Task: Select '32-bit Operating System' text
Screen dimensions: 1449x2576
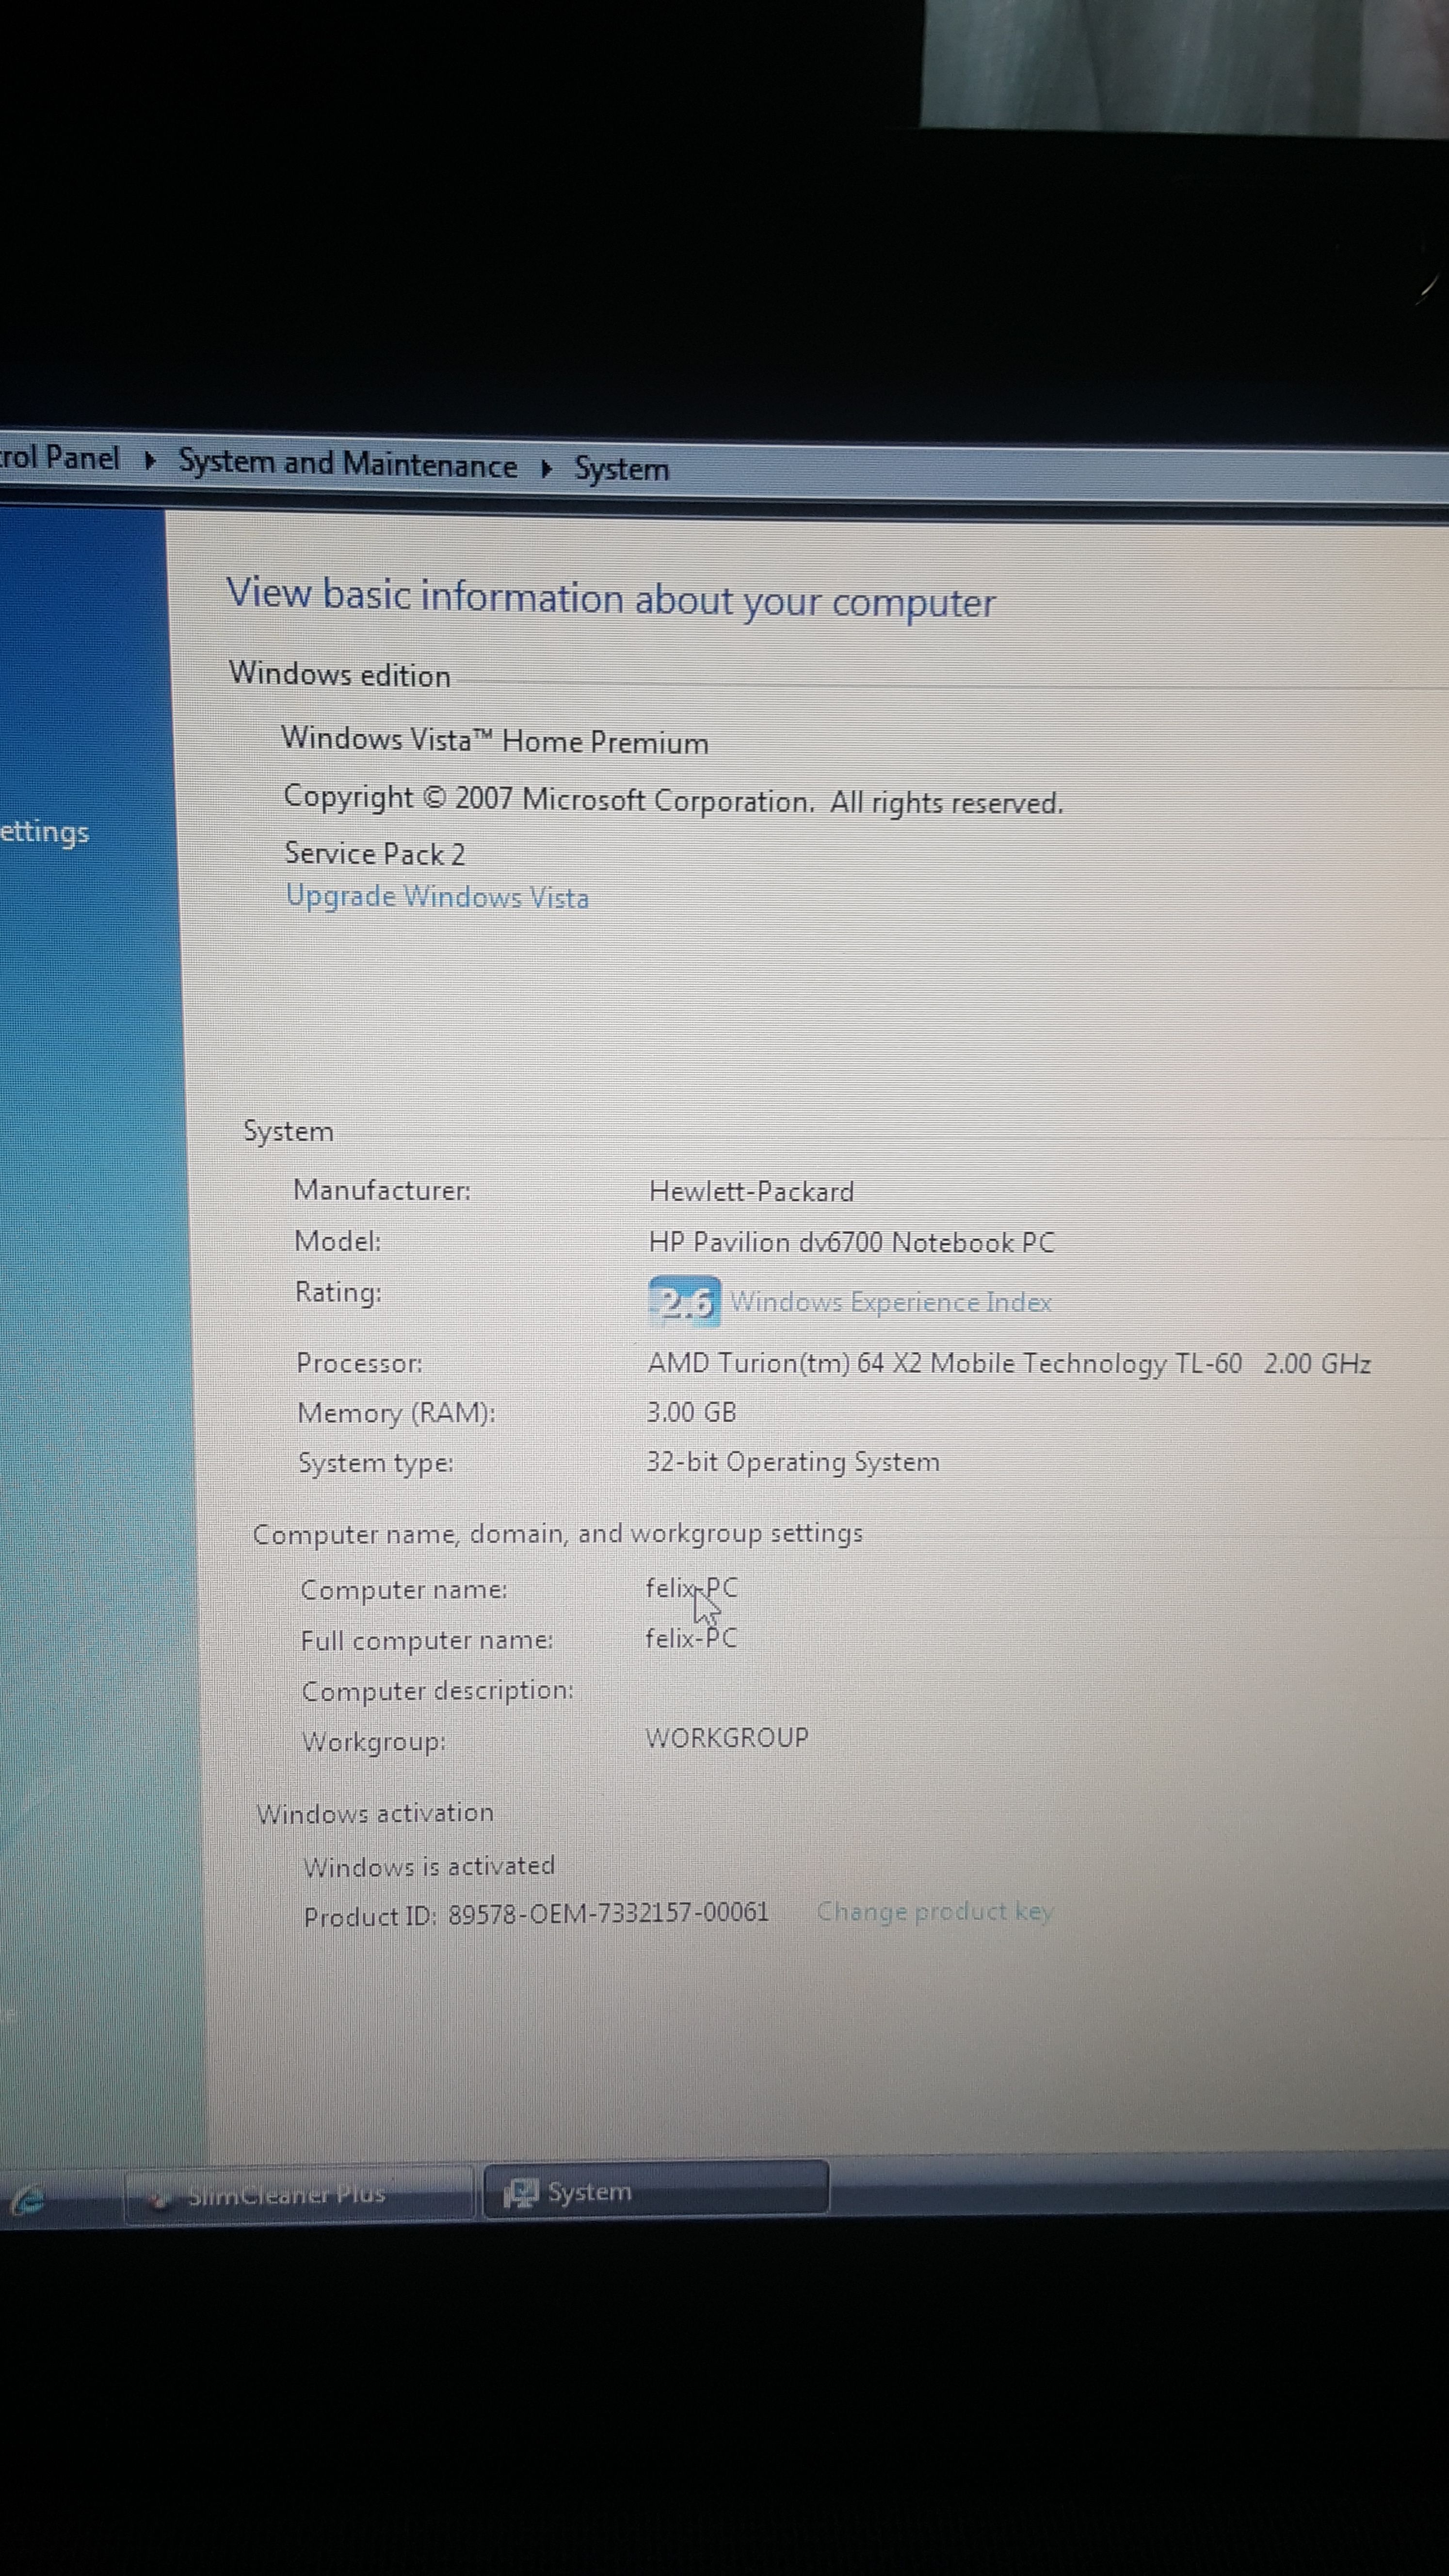Action: [793, 1462]
